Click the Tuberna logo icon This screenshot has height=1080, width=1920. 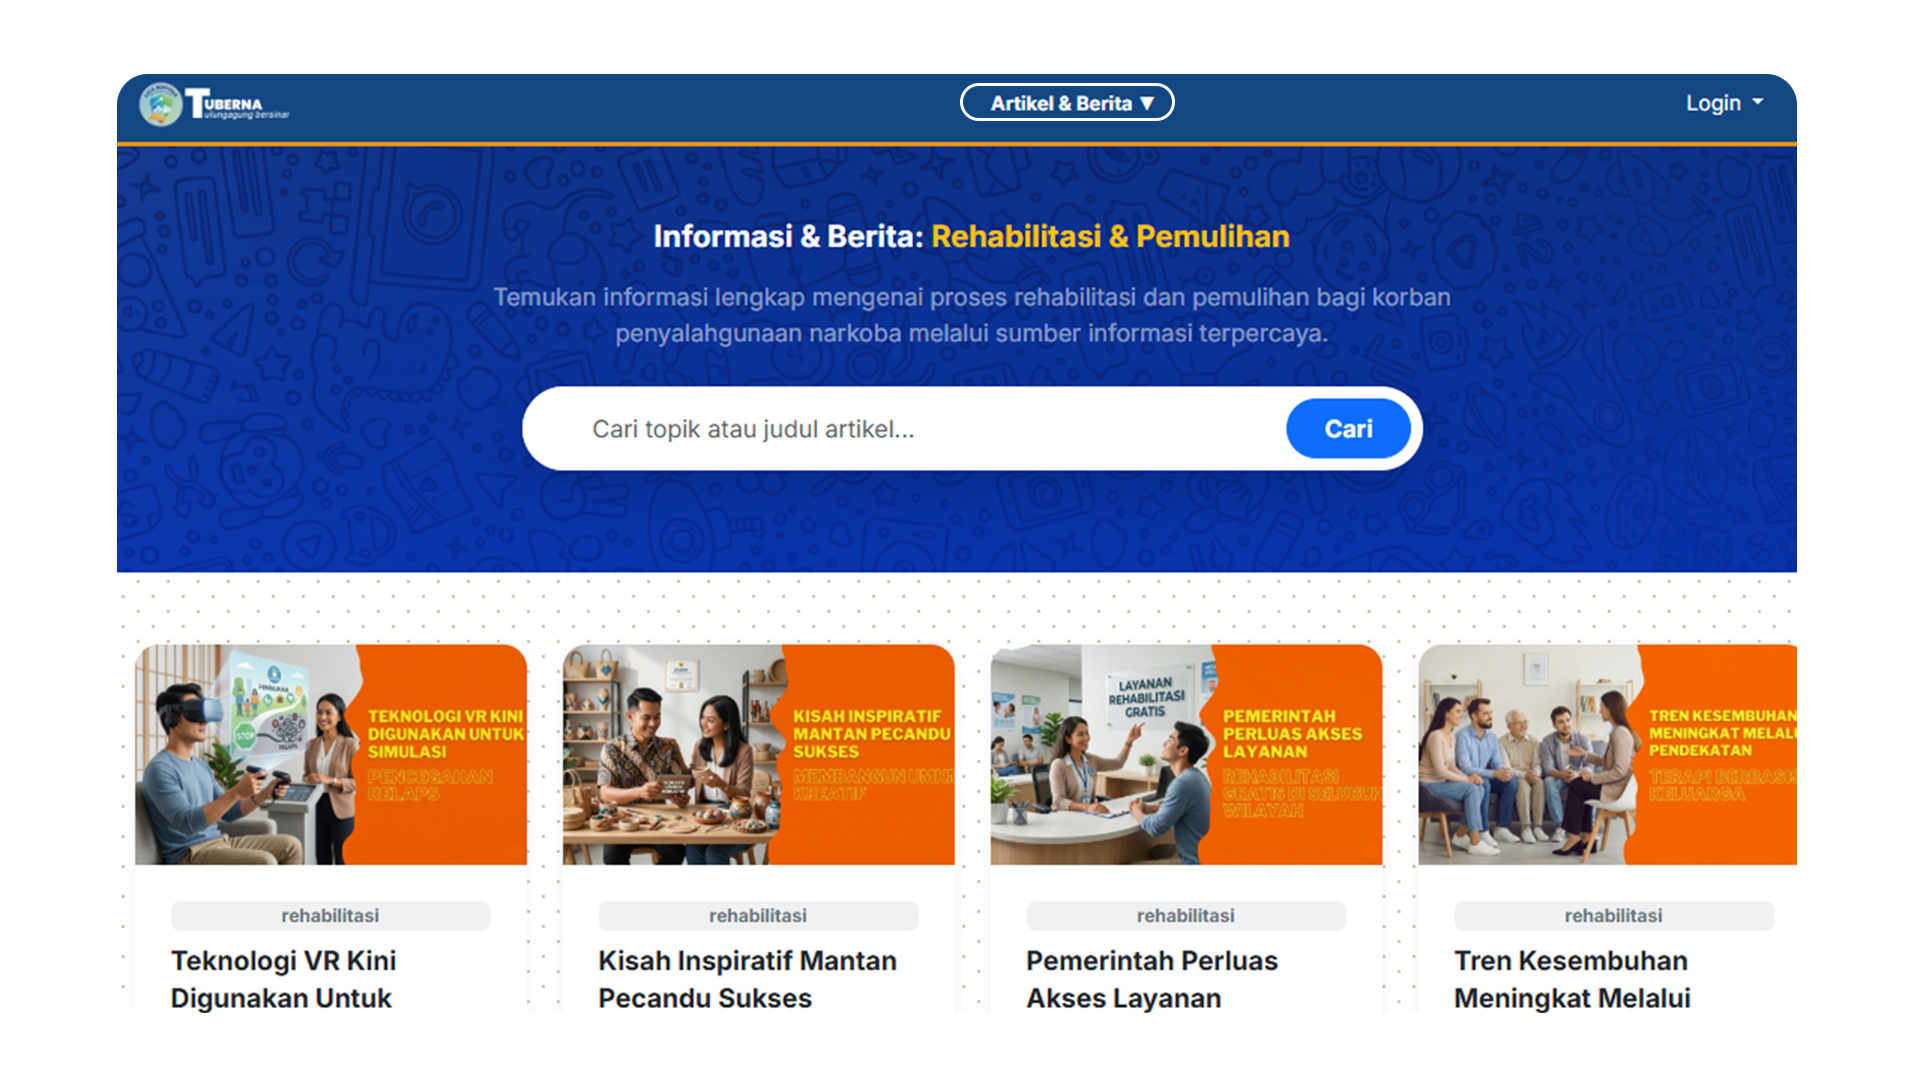point(160,104)
